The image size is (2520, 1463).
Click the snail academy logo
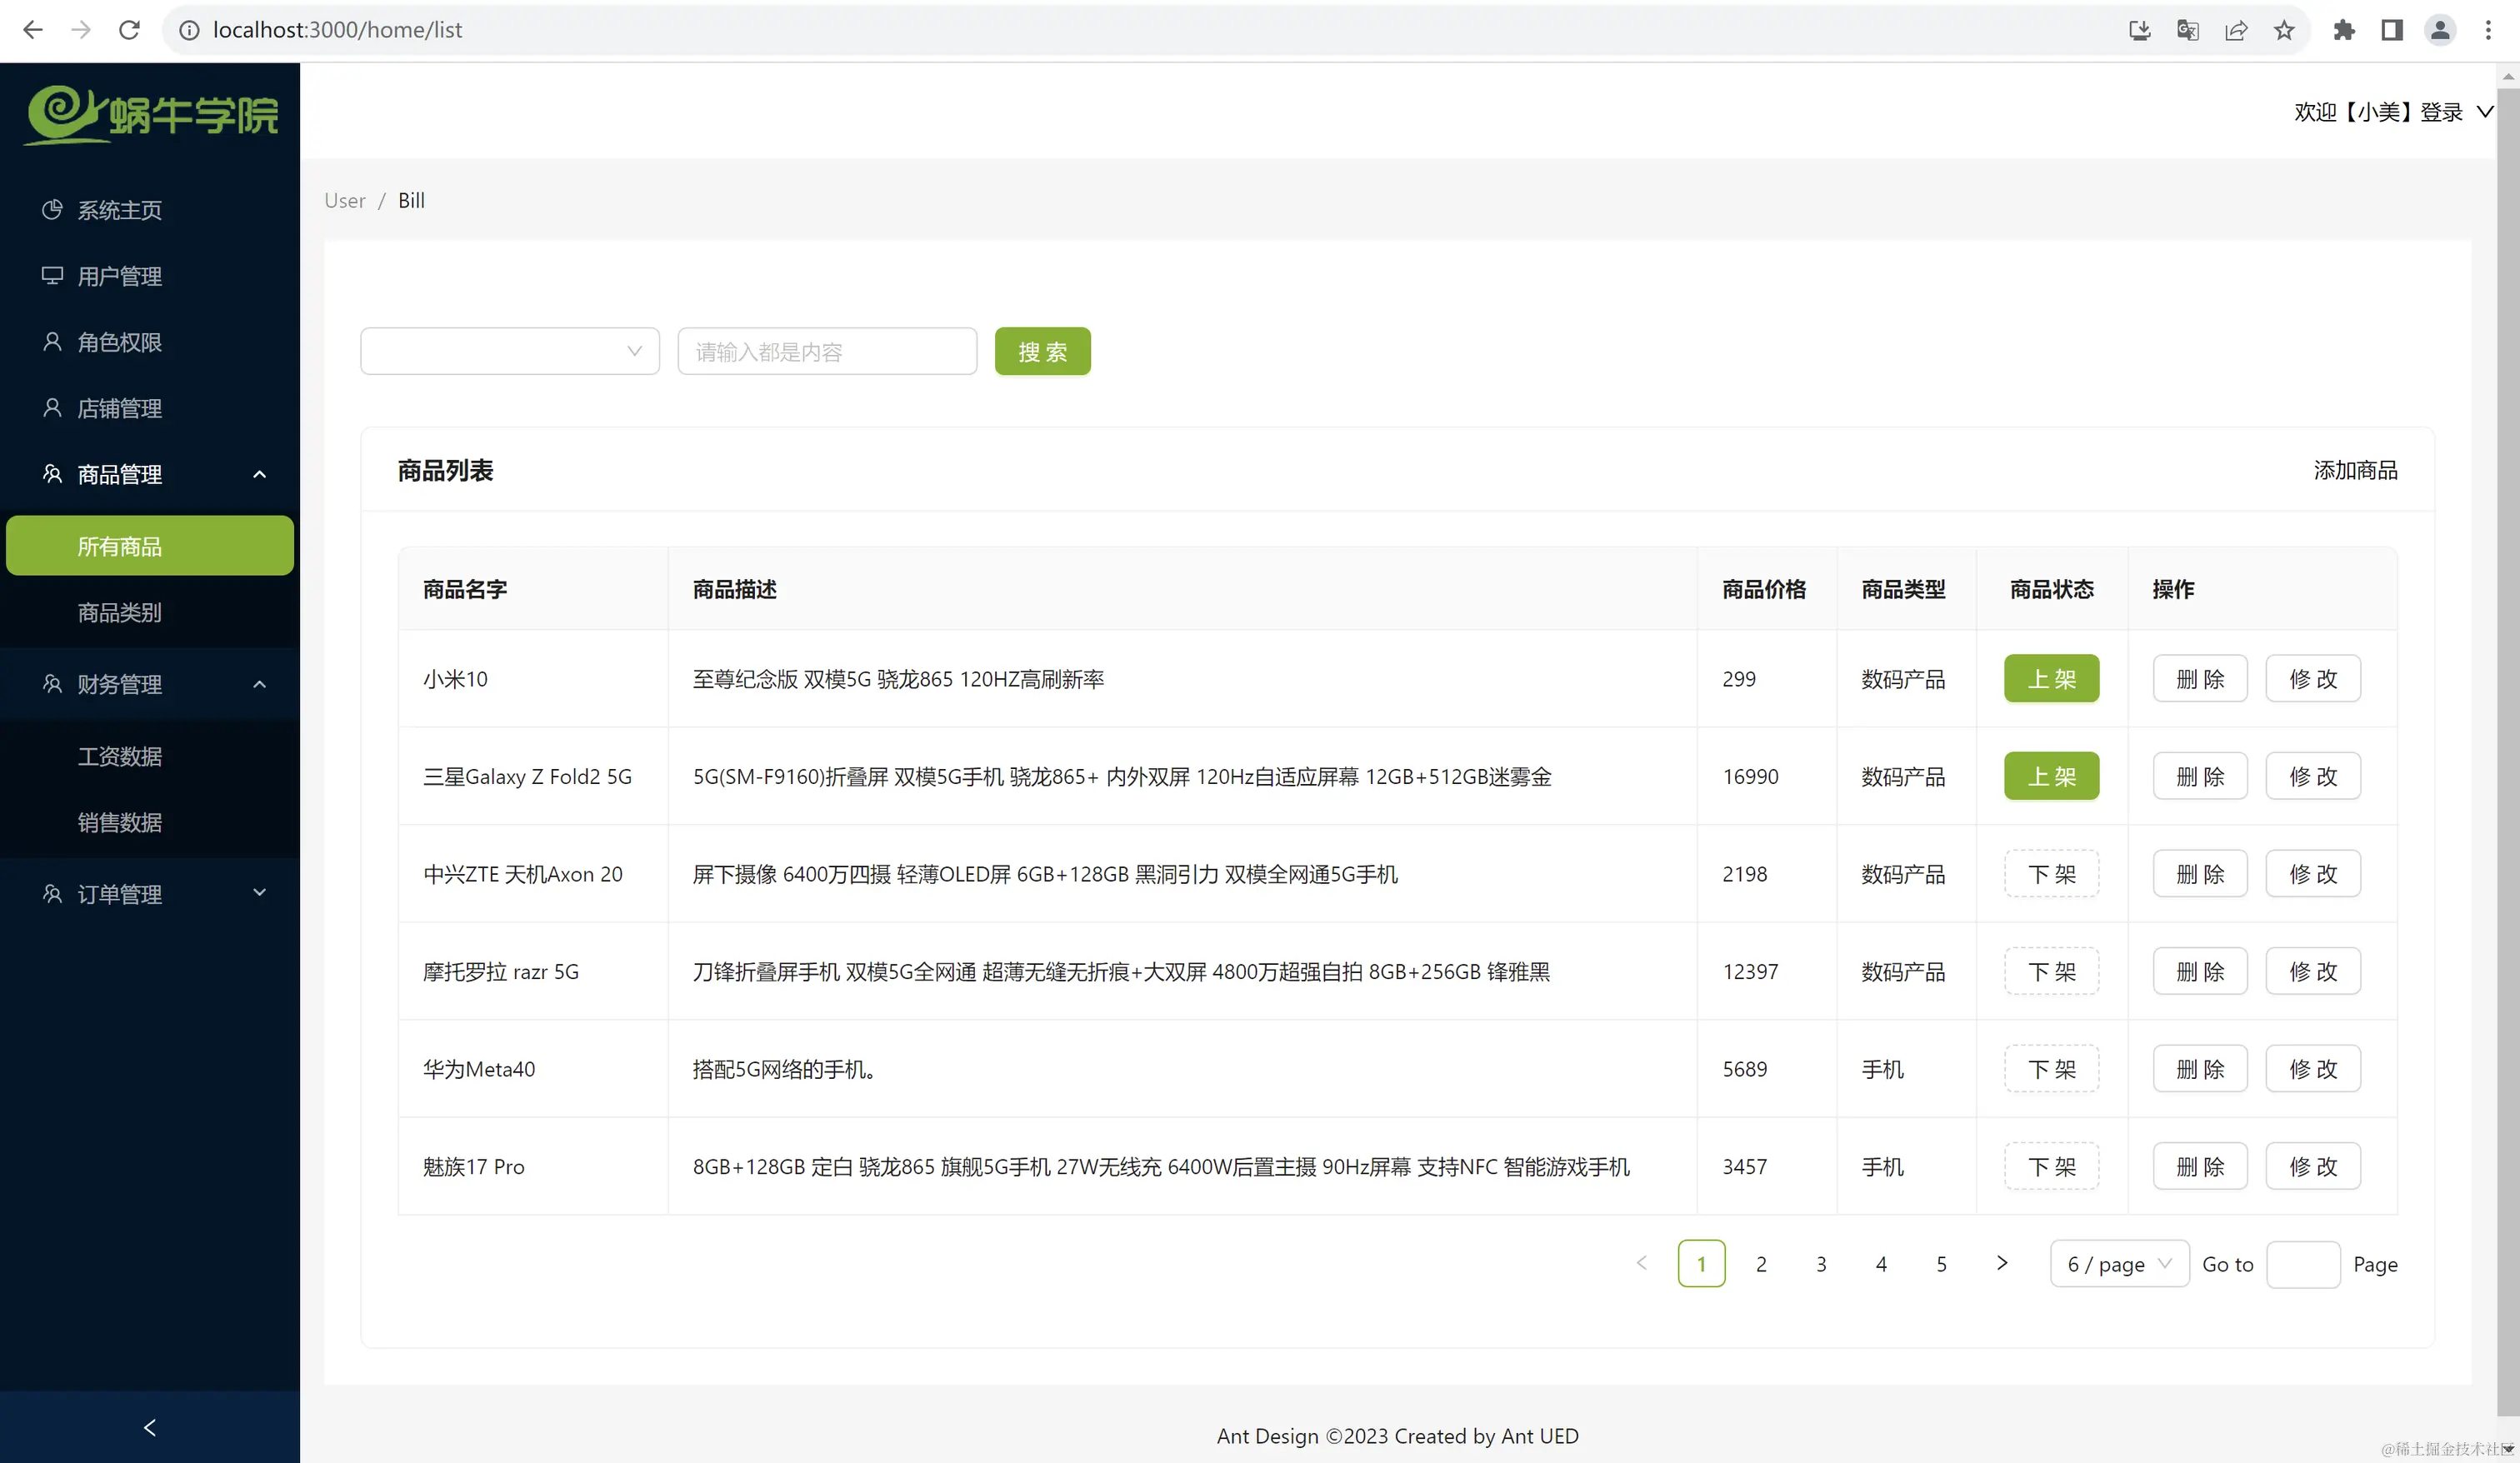152,114
